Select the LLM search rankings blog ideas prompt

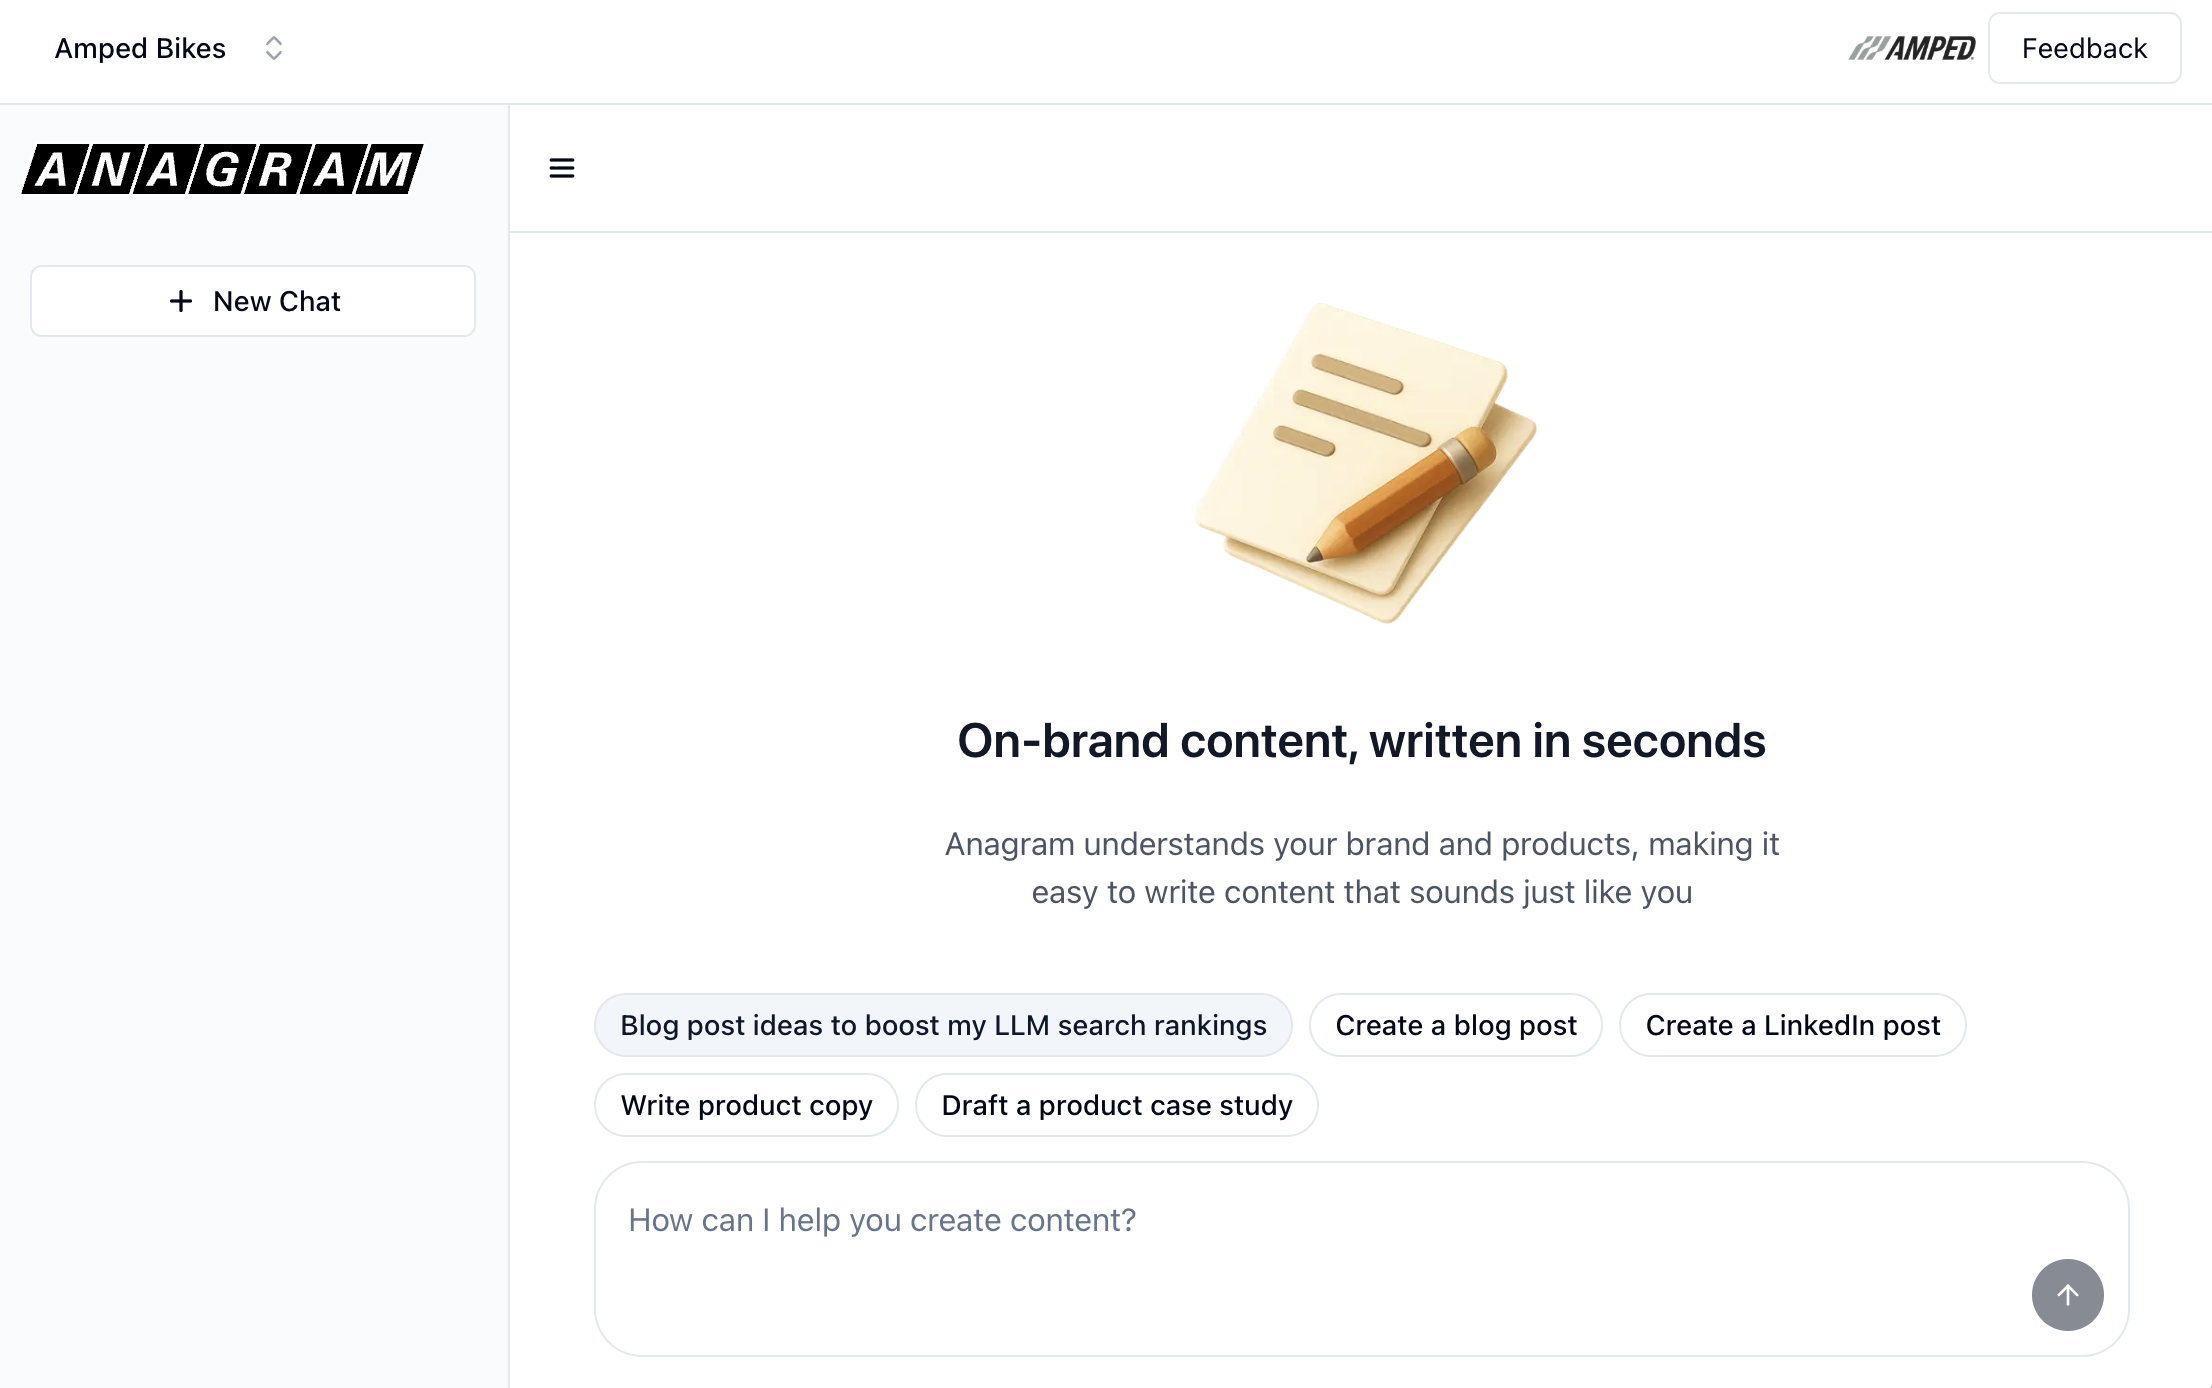943,1025
